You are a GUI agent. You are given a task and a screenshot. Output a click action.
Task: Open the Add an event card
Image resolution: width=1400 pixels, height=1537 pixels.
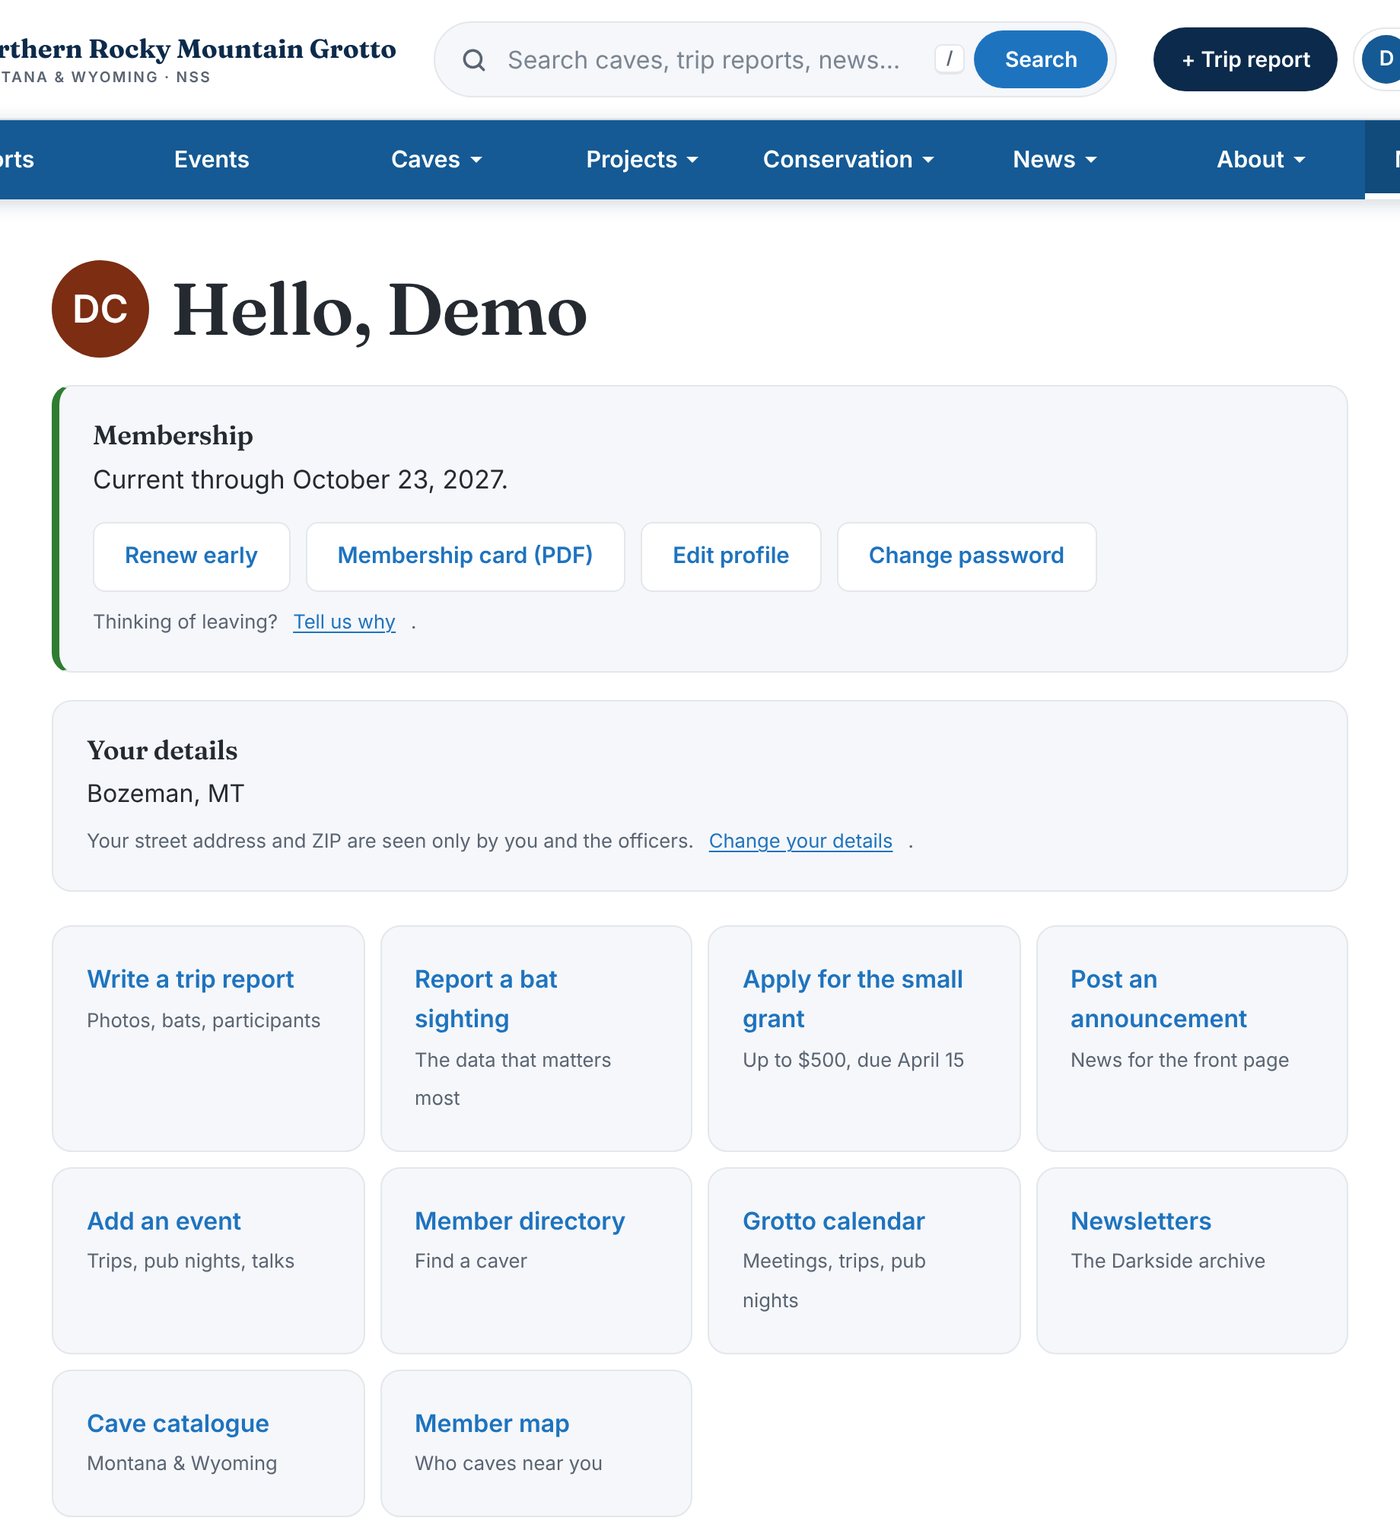[208, 1260]
